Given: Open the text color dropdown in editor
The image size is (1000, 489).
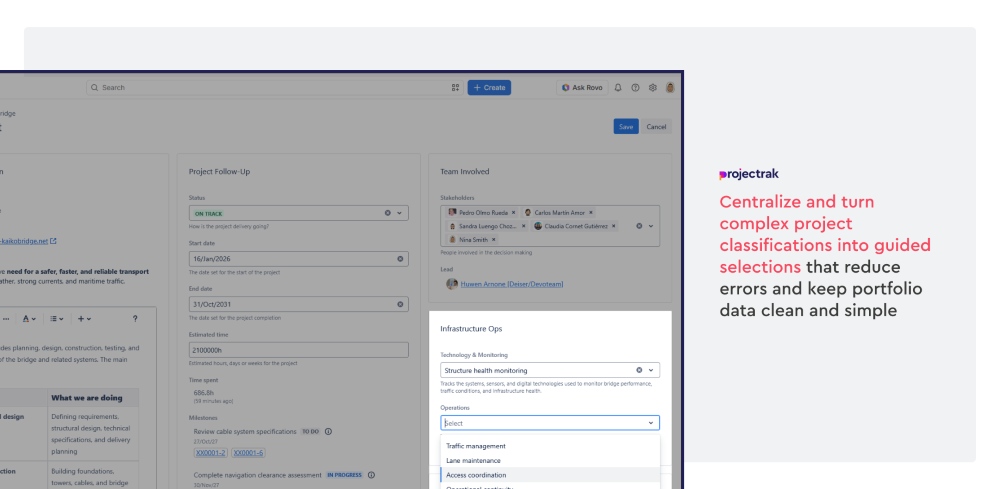Looking at the screenshot, I should click(x=29, y=319).
